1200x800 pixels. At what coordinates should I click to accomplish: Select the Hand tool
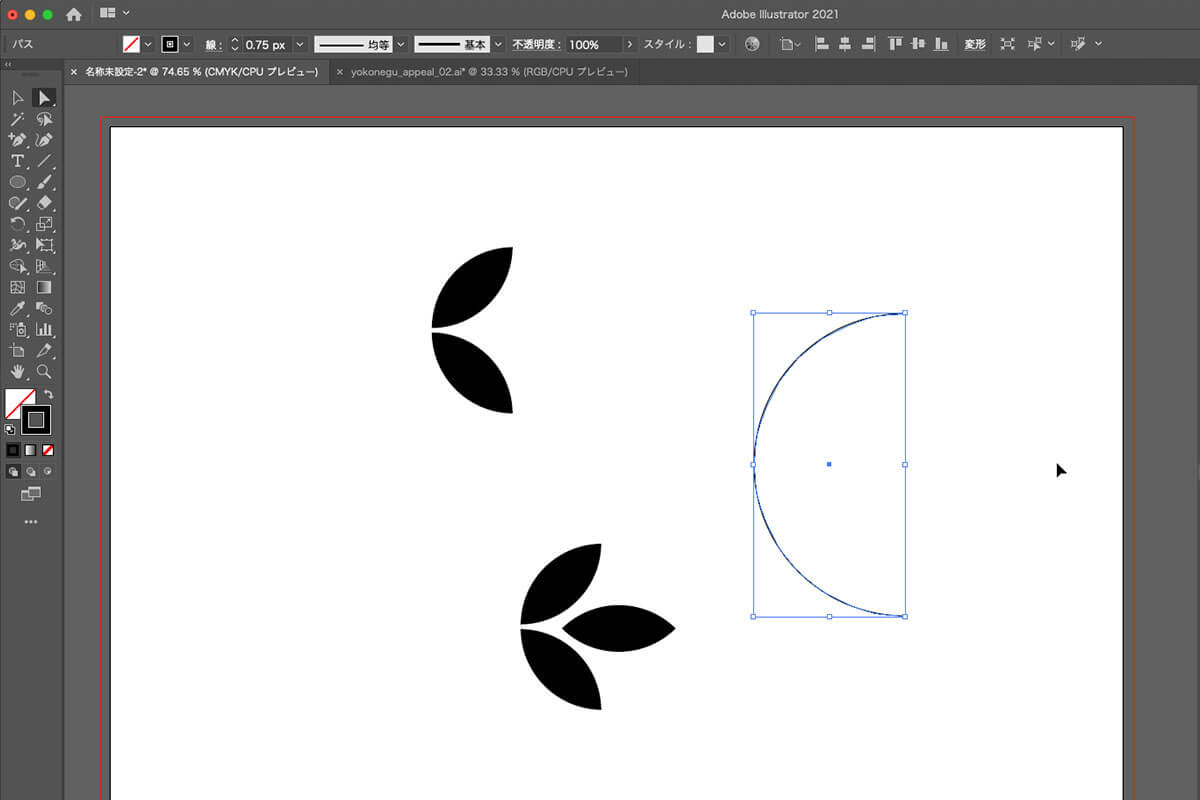pyautogui.click(x=17, y=372)
